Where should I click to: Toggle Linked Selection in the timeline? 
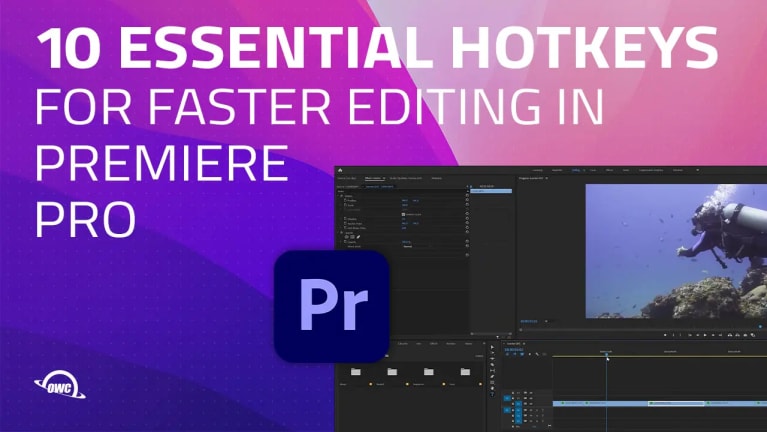click(522, 354)
